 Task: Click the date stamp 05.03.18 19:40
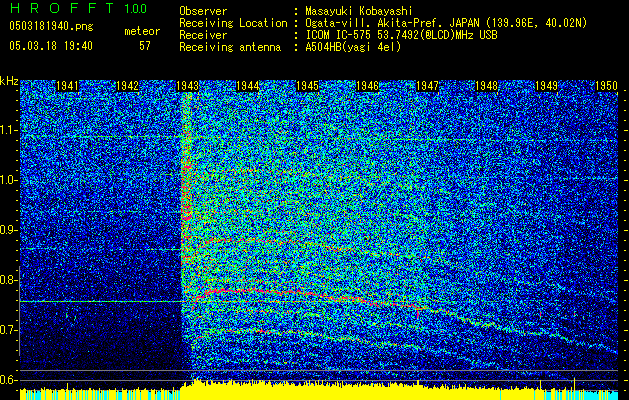(x=51, y=46)
